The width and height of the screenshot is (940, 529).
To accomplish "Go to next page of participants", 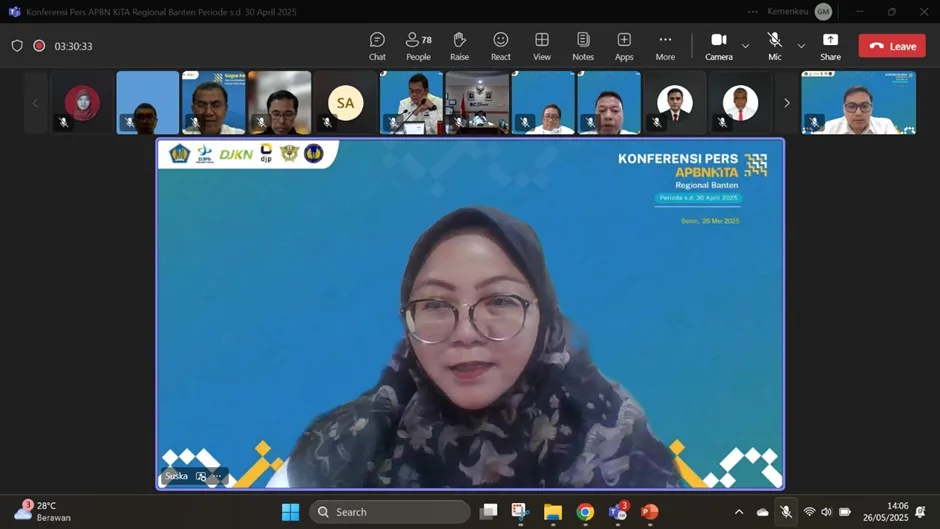I will coord(787,103).
